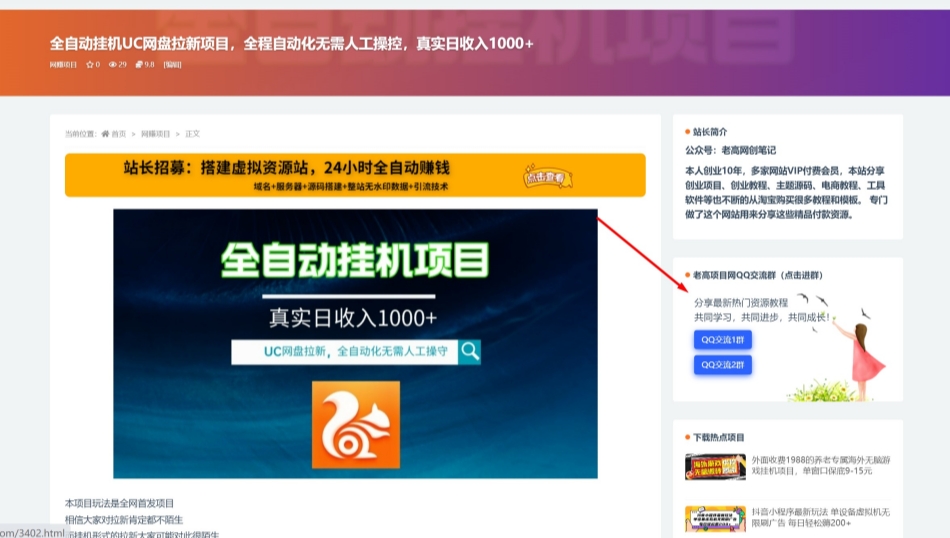Screen dimensions: 950x538
Task: Click the star favorites icon in header
Action: tap(89, 64)
